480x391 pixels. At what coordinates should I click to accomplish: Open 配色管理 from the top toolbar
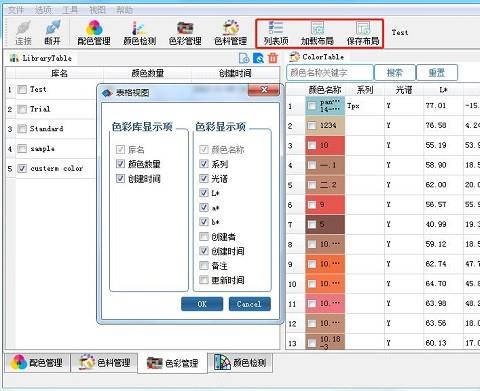click(94, 33)
